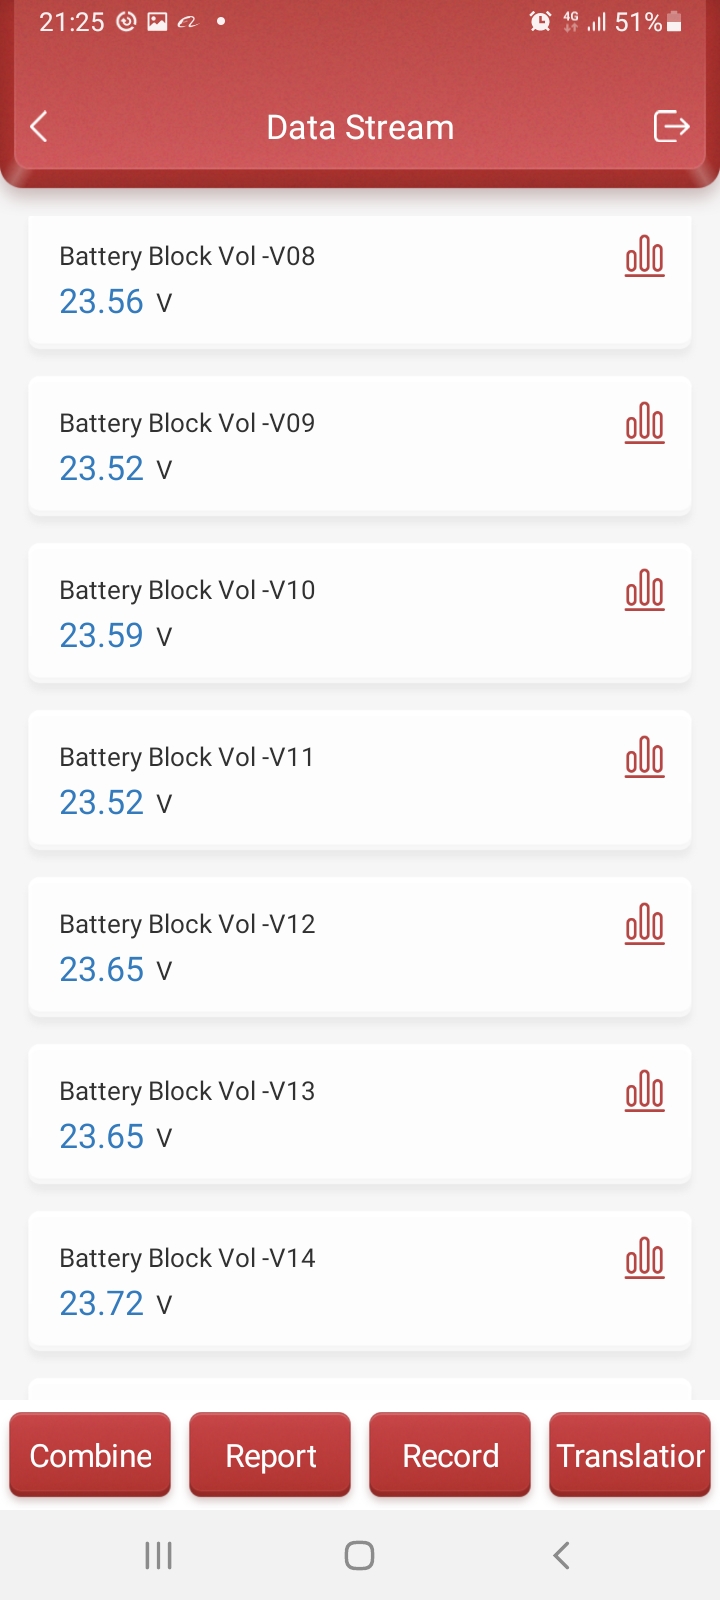Show chart icon for Battery Block Vol-V10

pos(645,591)
